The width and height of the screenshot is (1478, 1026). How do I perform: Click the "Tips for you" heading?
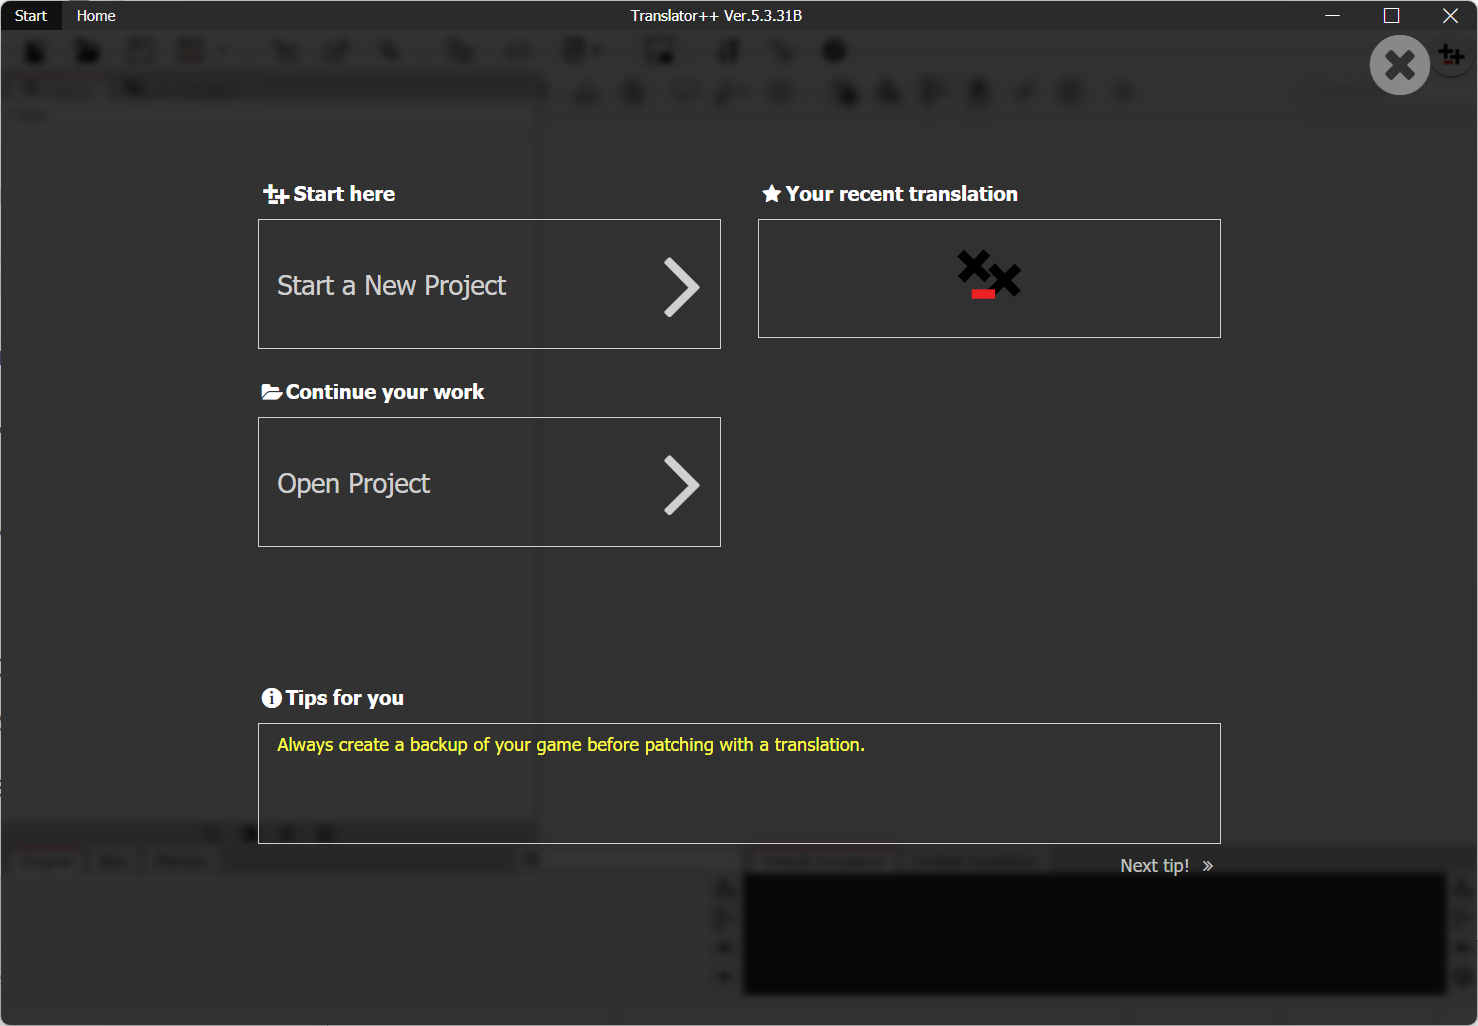pyautogui.click(x=333, y=698)
